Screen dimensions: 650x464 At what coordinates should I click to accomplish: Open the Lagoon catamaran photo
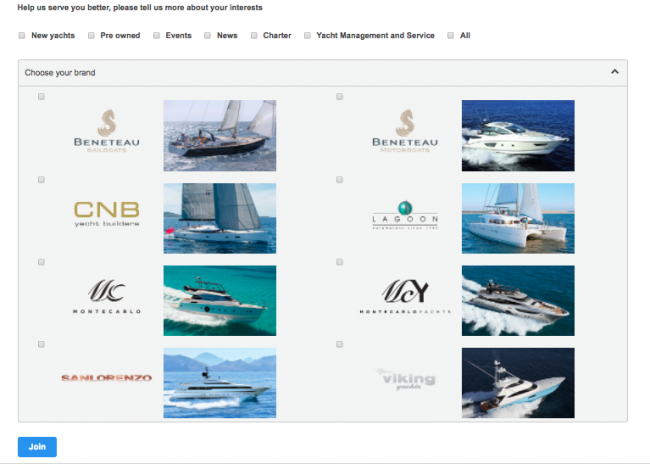[x=518, y=218]
